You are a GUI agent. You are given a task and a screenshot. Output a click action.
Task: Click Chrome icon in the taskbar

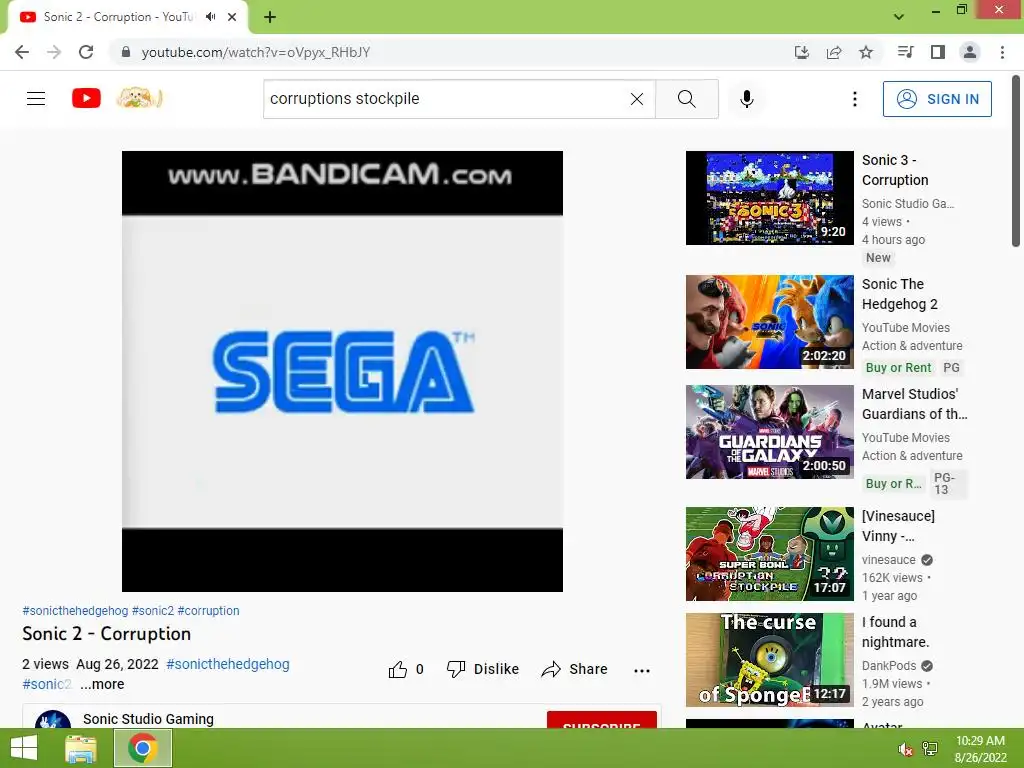[x=143, y=748]
